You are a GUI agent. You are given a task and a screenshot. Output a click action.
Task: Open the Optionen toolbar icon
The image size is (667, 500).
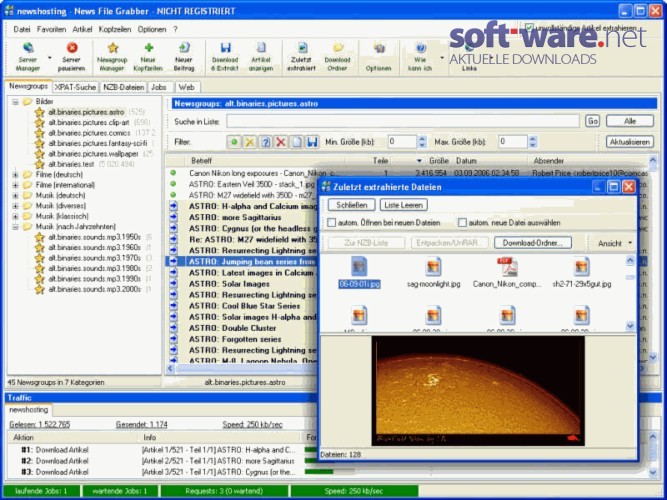coord(379,49)
